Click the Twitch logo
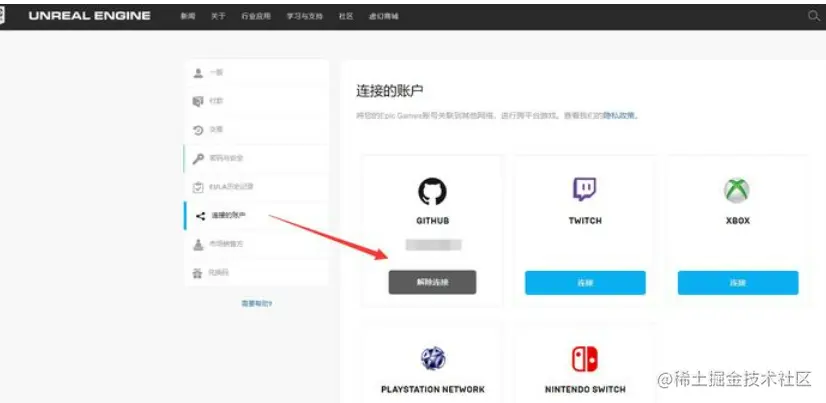 pyautogui.click(x=585, y=190)
